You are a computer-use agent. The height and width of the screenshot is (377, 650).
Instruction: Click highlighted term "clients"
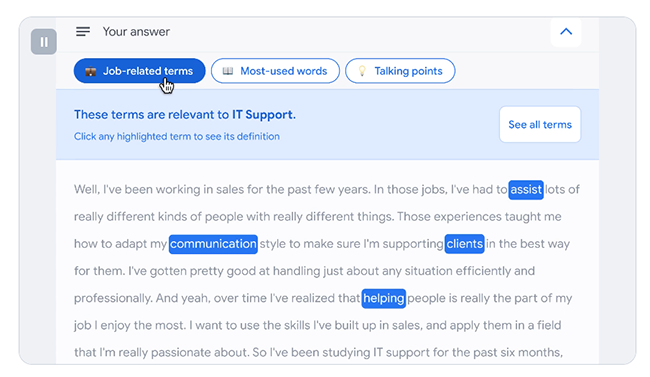(464, 244)
